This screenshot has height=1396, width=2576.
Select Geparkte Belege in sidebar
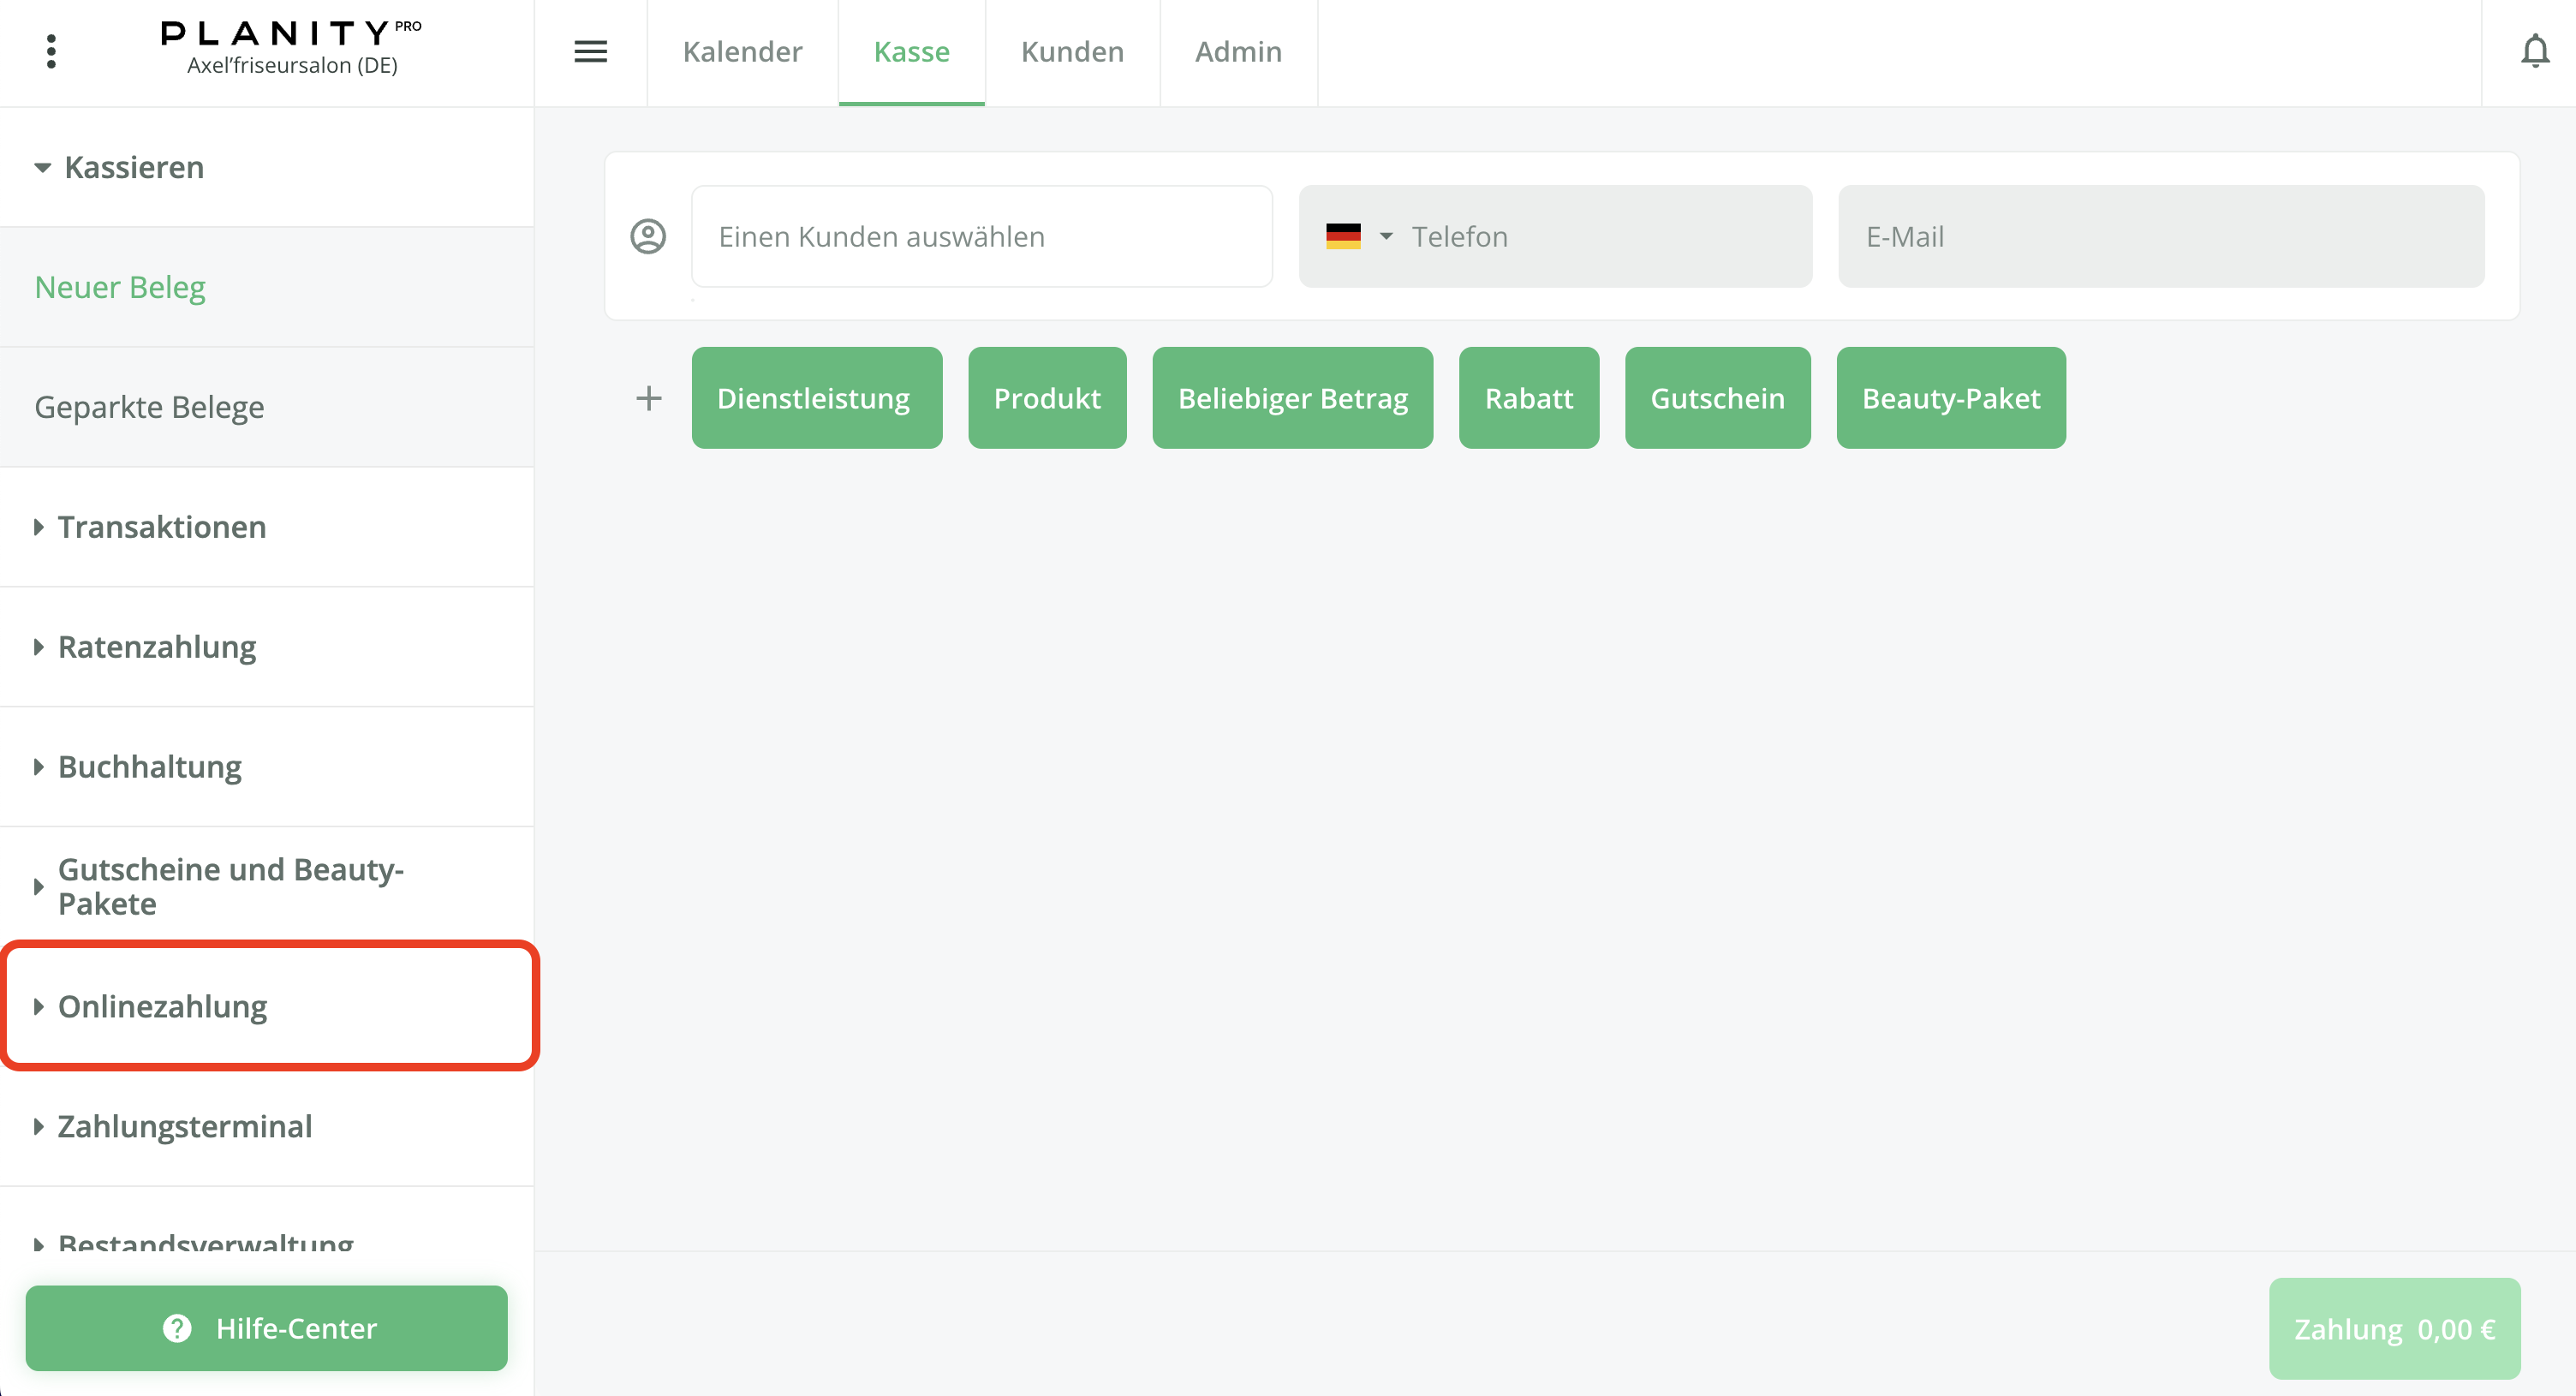[x=149, y=407]
